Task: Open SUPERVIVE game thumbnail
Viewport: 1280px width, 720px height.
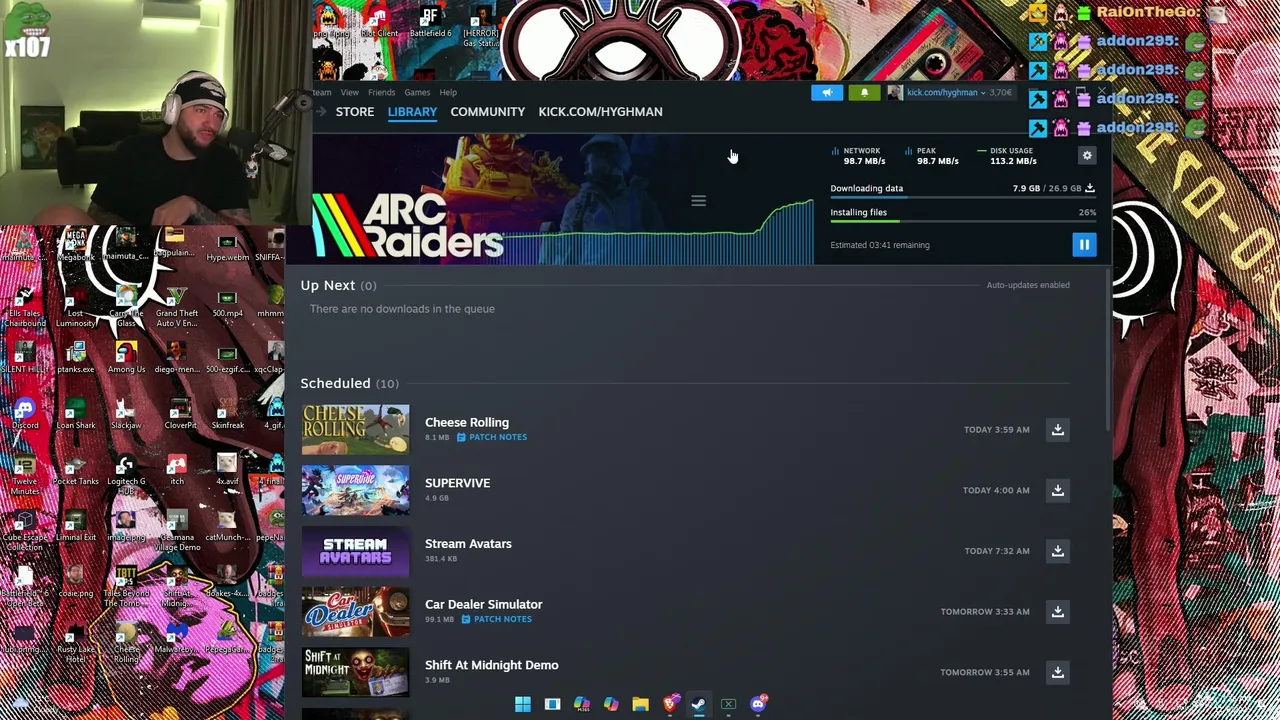Action: 355,490
